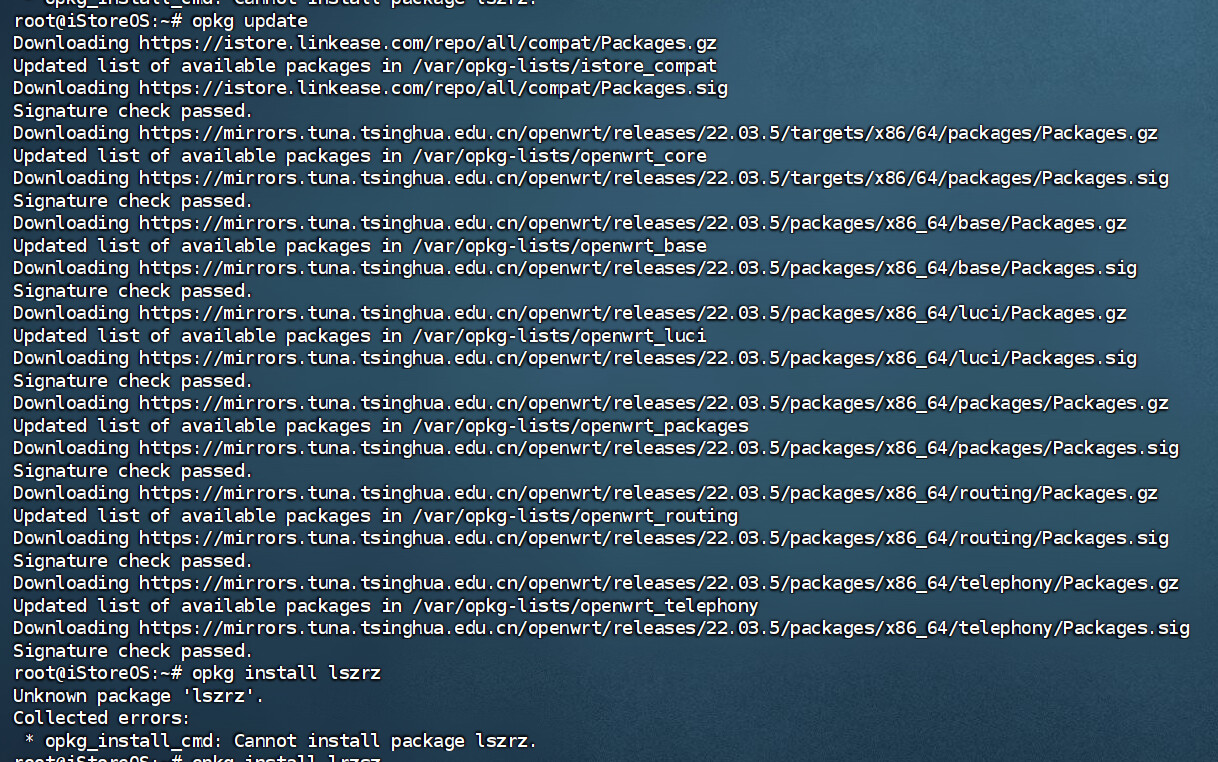Open the istore compat Packages.gz URL
Screen dimensions: 1218x762
pos(427,43)
